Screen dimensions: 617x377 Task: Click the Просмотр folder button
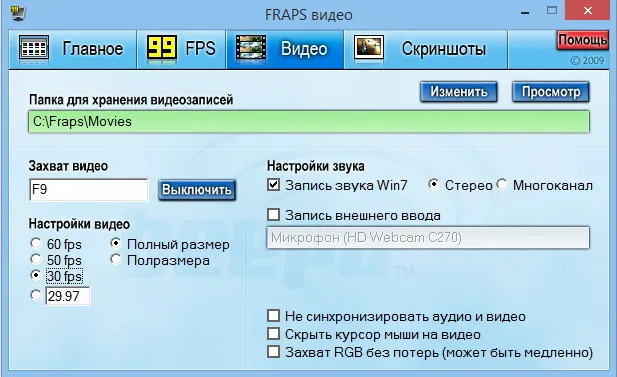point(551,92)
